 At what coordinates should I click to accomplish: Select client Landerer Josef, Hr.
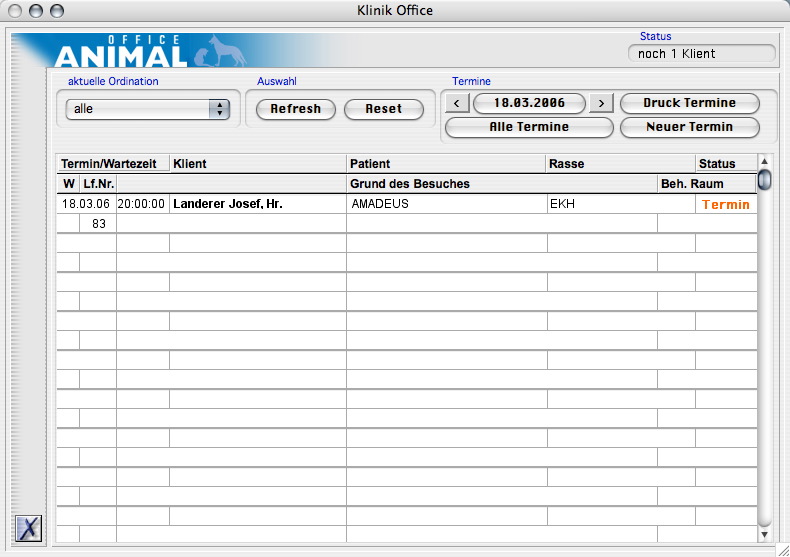coord(226,204)
